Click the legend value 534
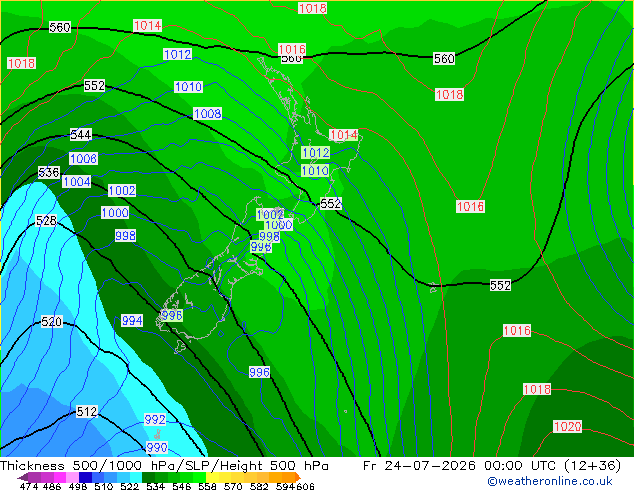Screen dimensions: 634x490 coord(155,486)
